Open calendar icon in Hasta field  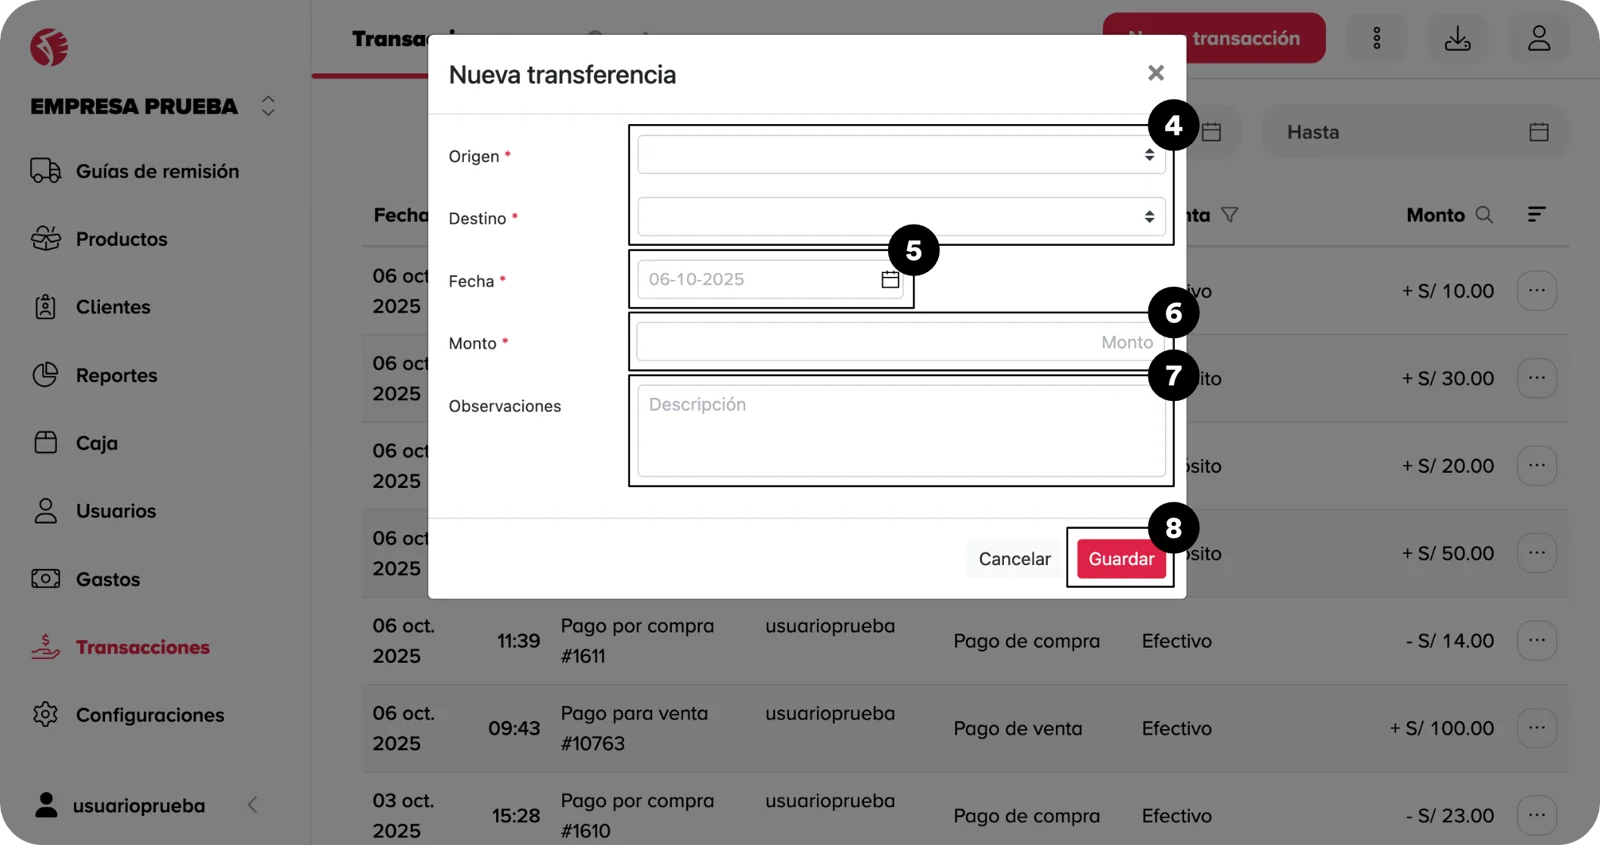[x=1538, y=132]
